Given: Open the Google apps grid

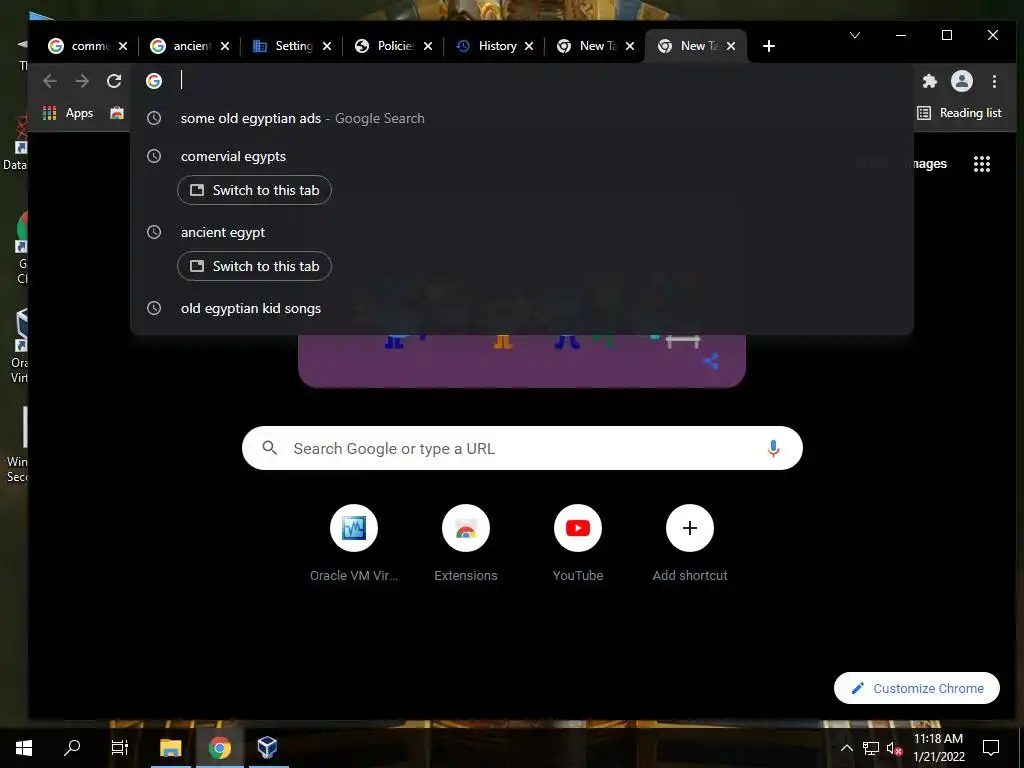Looking at the screenshot, I should (x=982, y=164).
